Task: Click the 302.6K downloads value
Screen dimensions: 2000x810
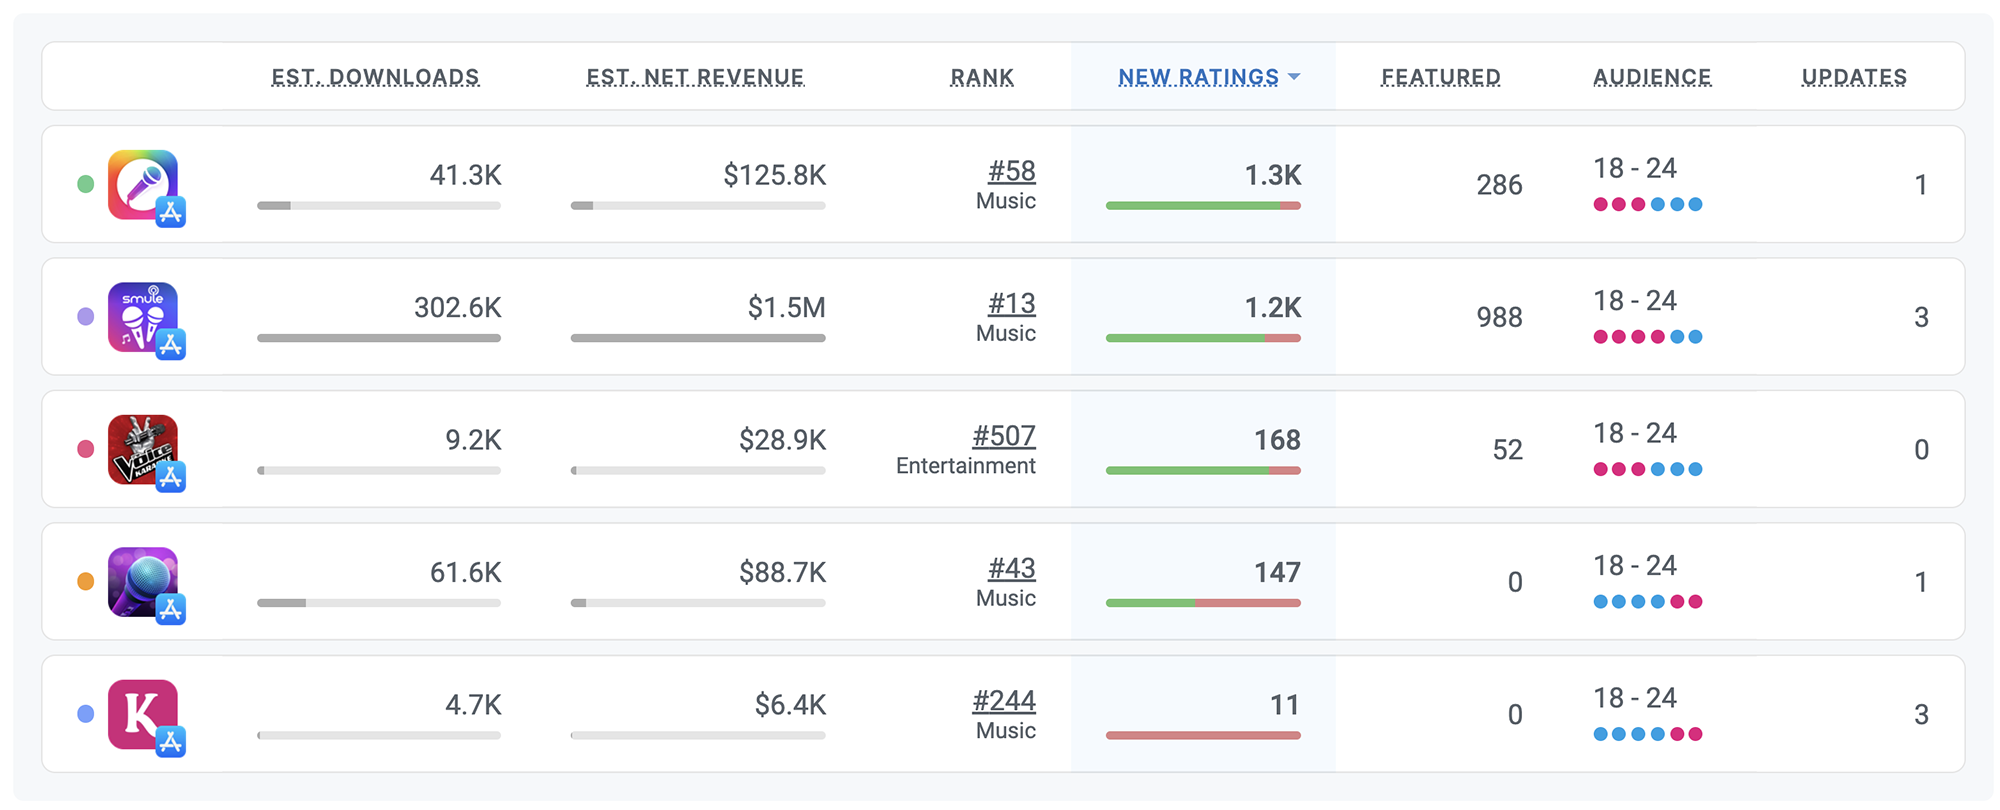Action: [458, 307]
